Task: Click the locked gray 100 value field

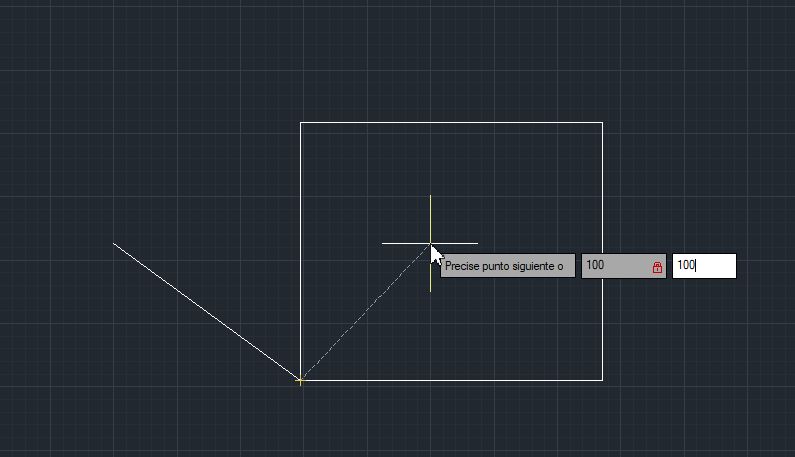Action: pos(614,266)
